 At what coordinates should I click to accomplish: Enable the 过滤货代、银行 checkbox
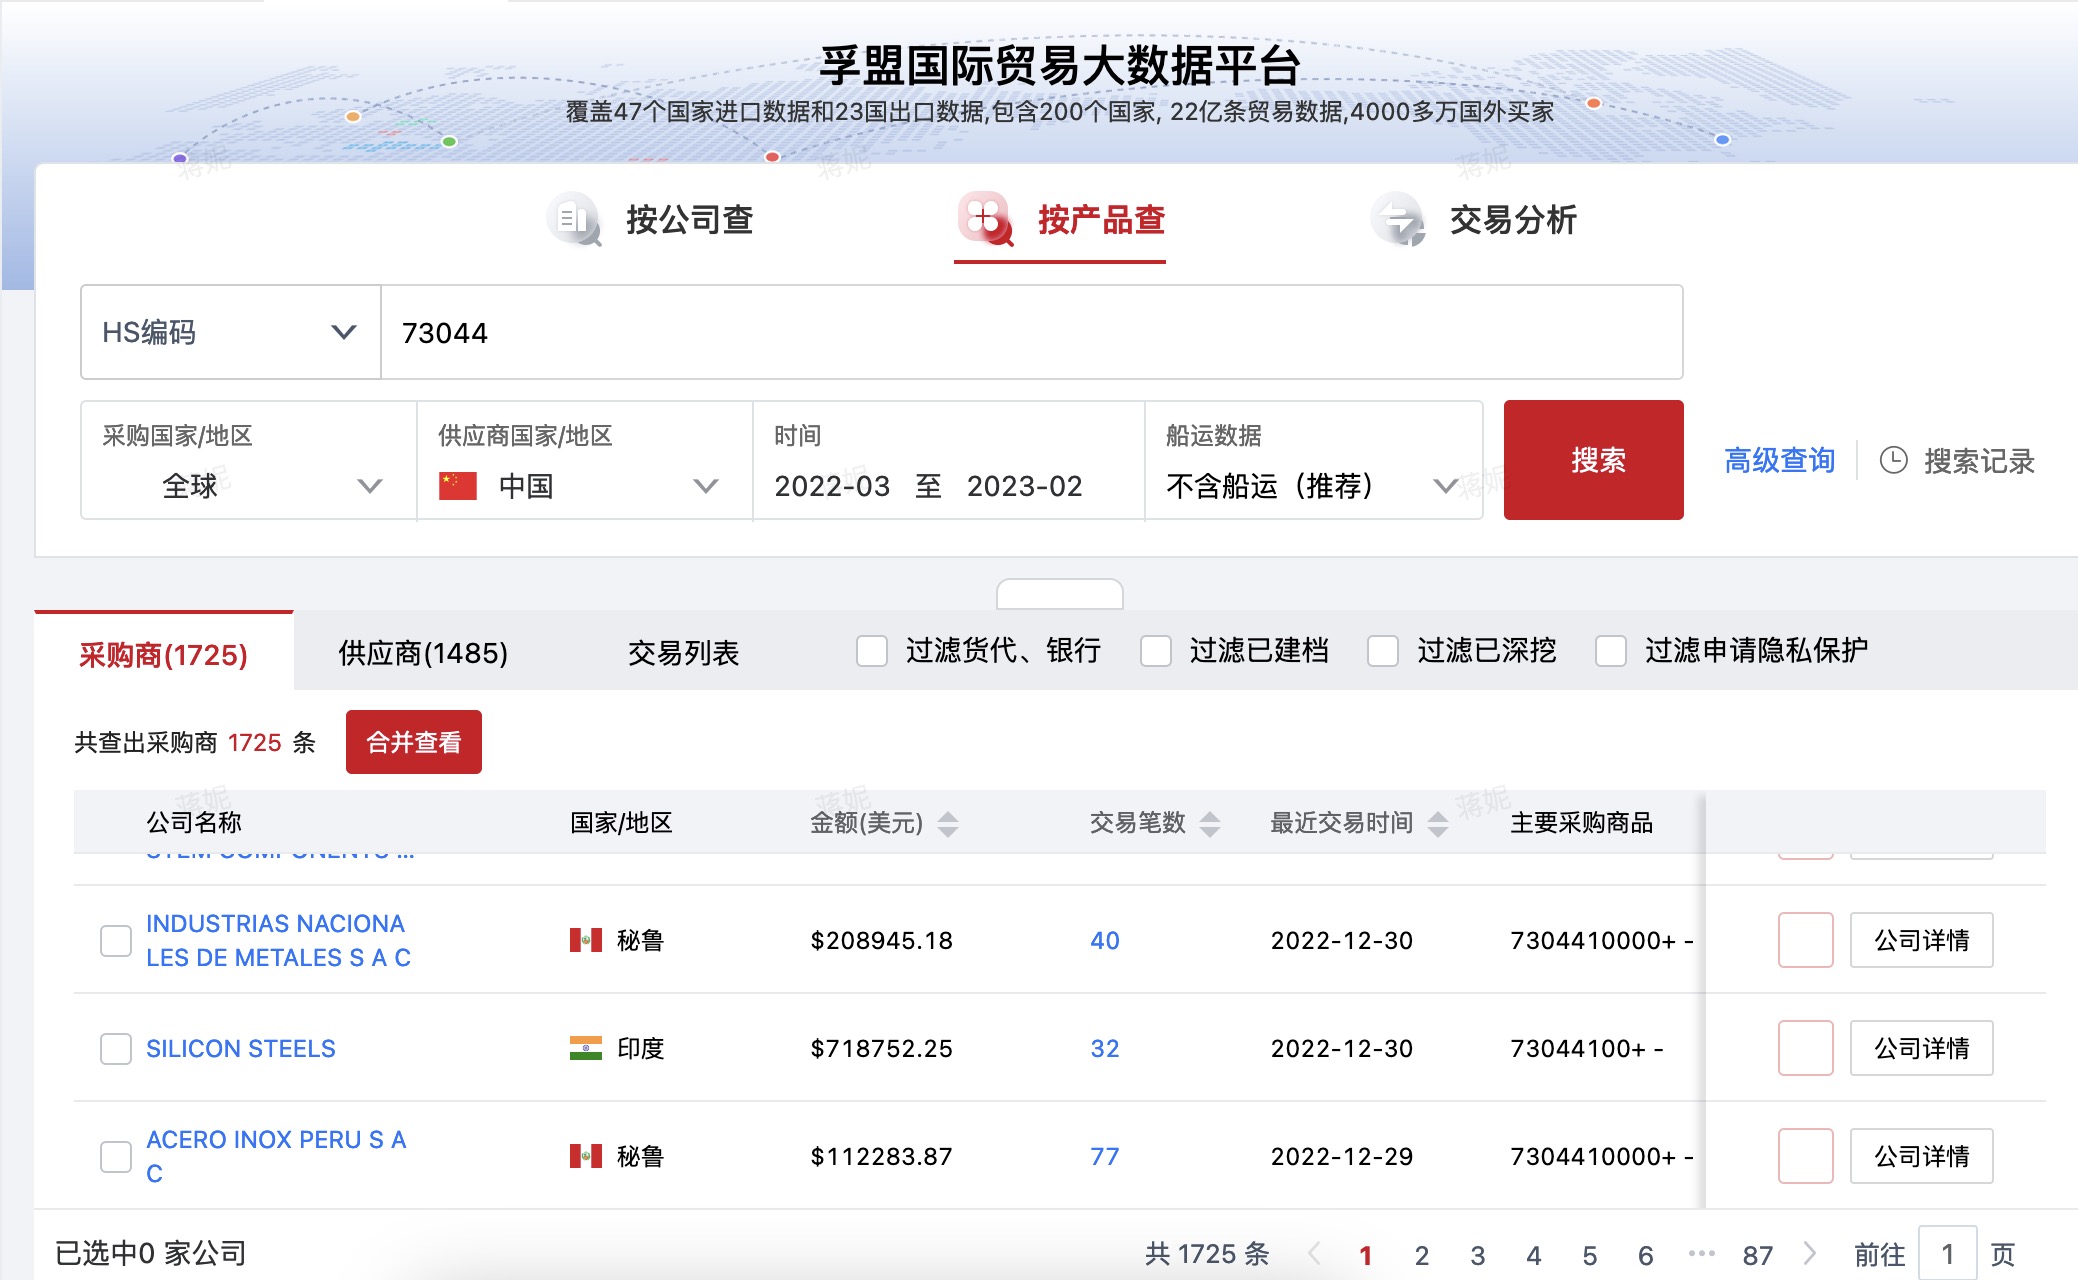point(871,651)
